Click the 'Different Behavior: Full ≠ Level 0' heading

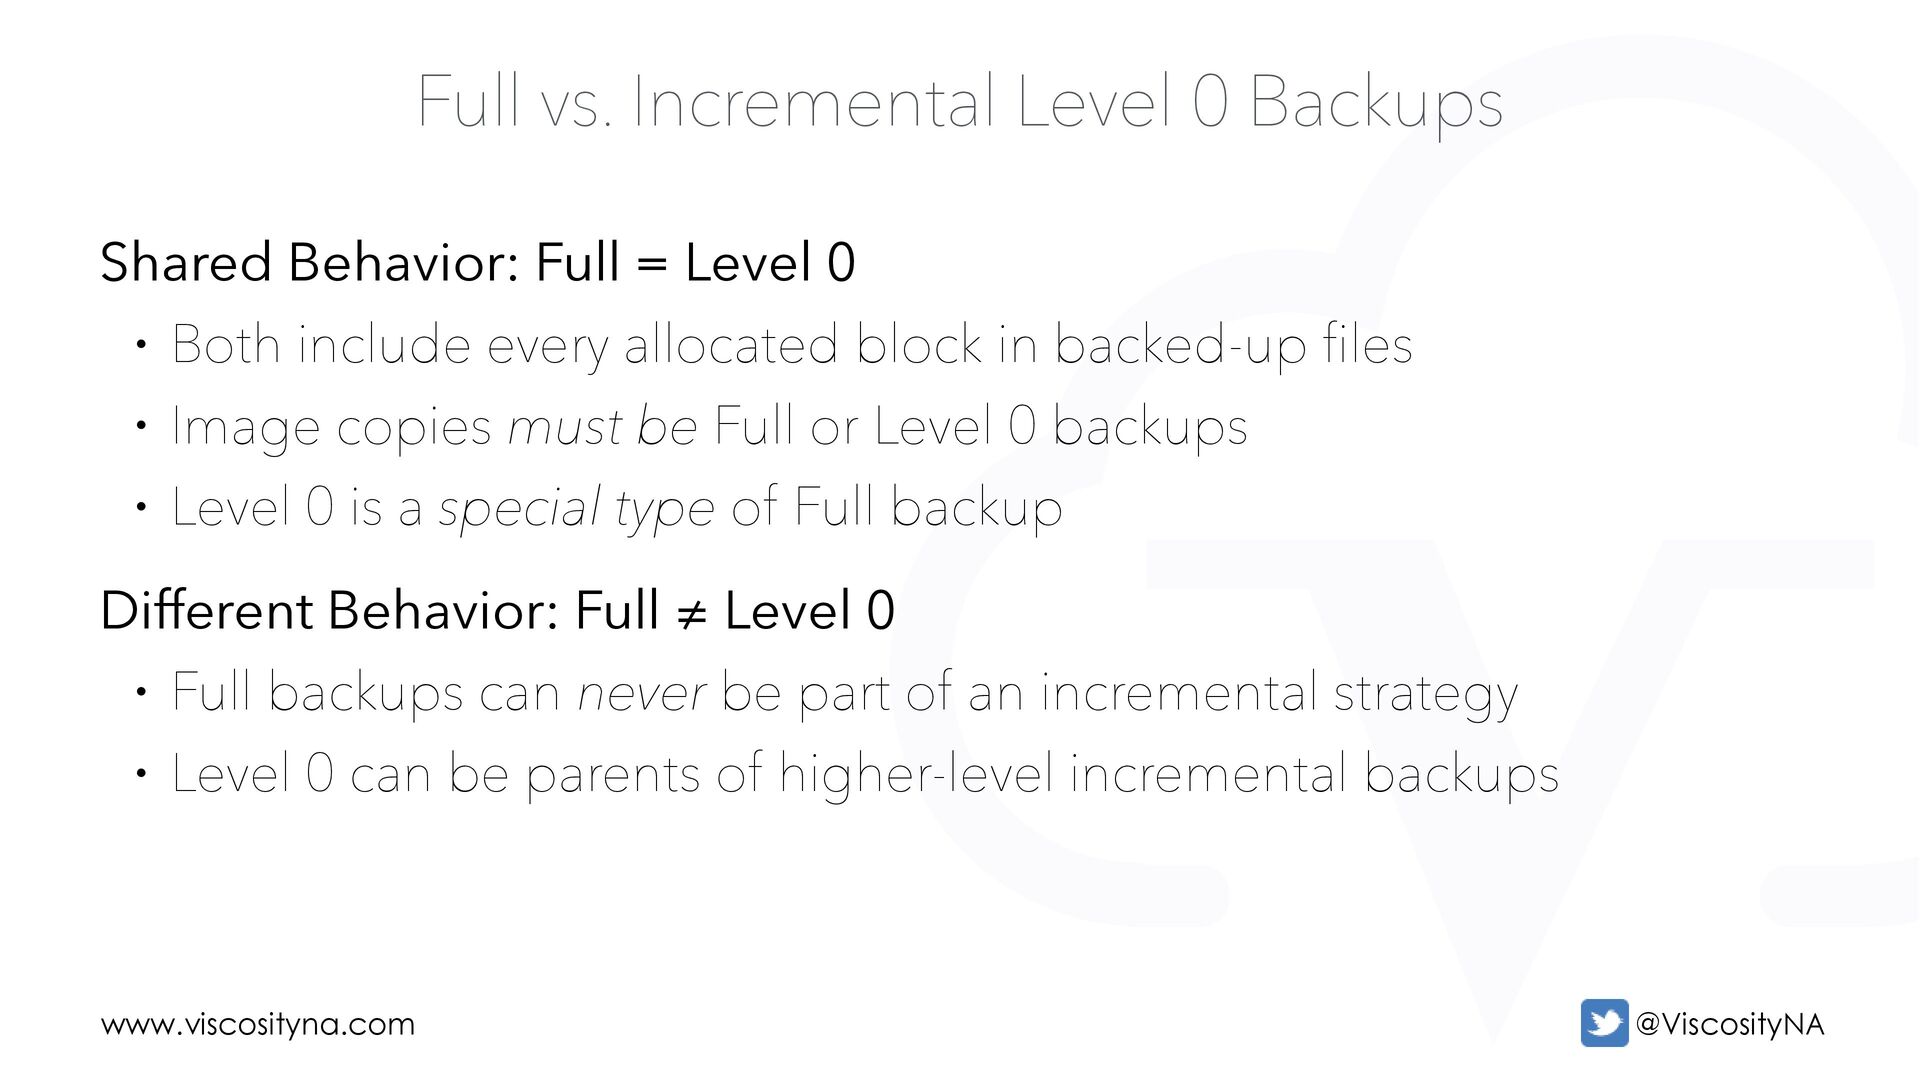pyautogui.click(x=497, y=610)
